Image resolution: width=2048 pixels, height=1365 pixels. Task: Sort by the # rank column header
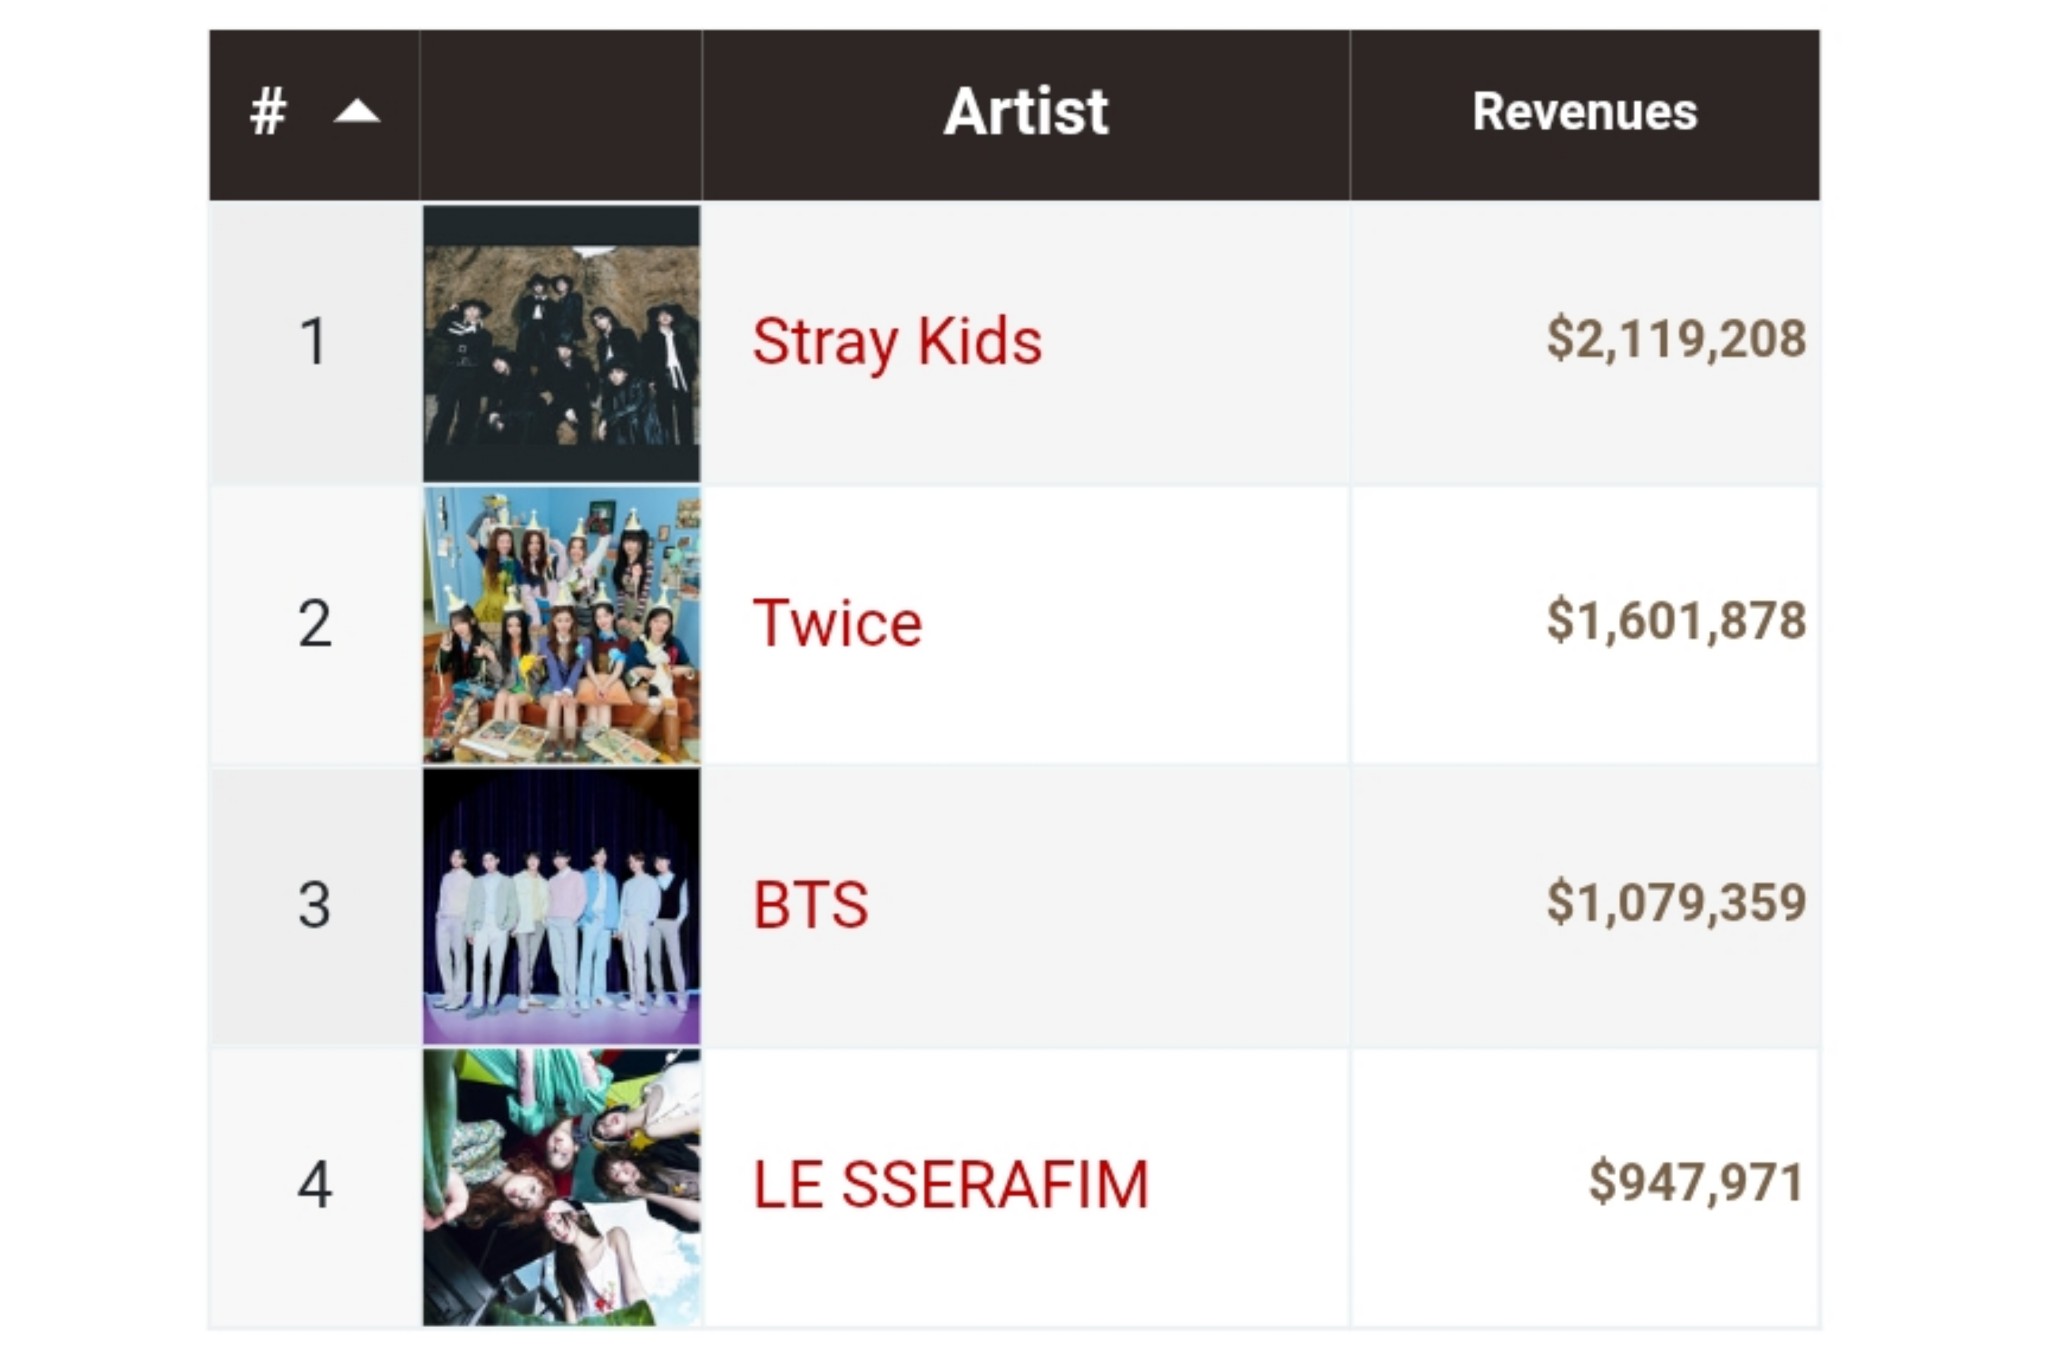click(x=269, y=111)
